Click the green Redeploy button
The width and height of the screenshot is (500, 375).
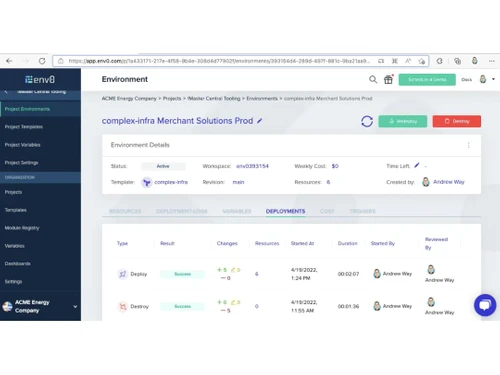403,121
